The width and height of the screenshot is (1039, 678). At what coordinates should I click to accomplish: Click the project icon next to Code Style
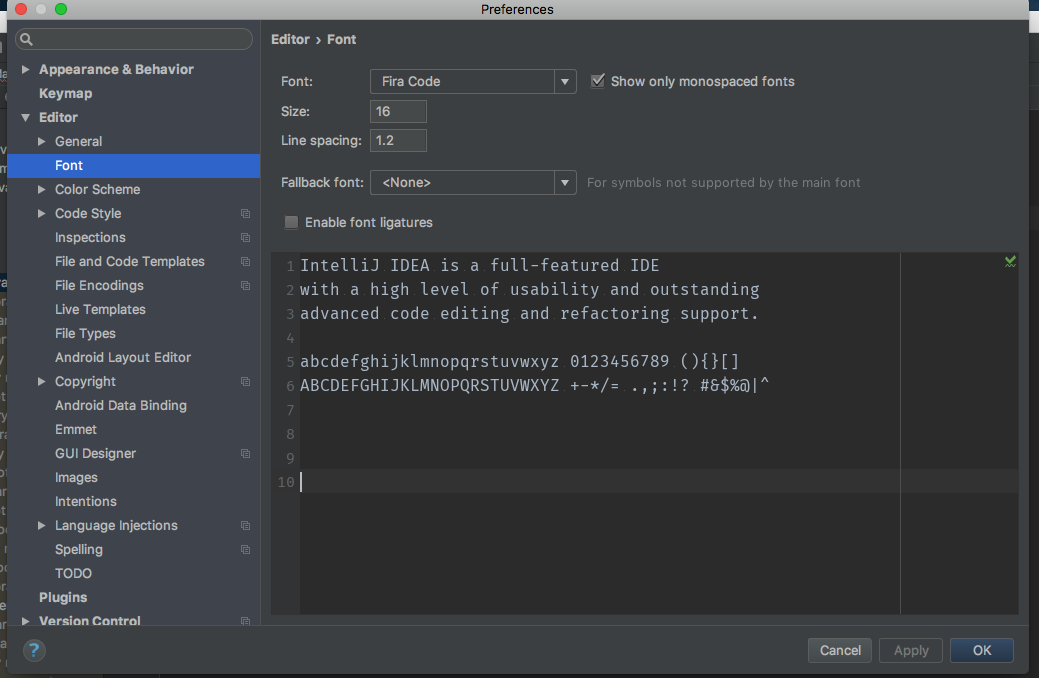click(x=245, y=213)
